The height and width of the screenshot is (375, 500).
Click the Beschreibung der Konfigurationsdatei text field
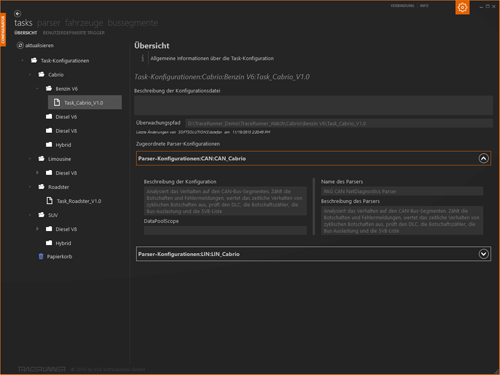(x=313, y=105)
